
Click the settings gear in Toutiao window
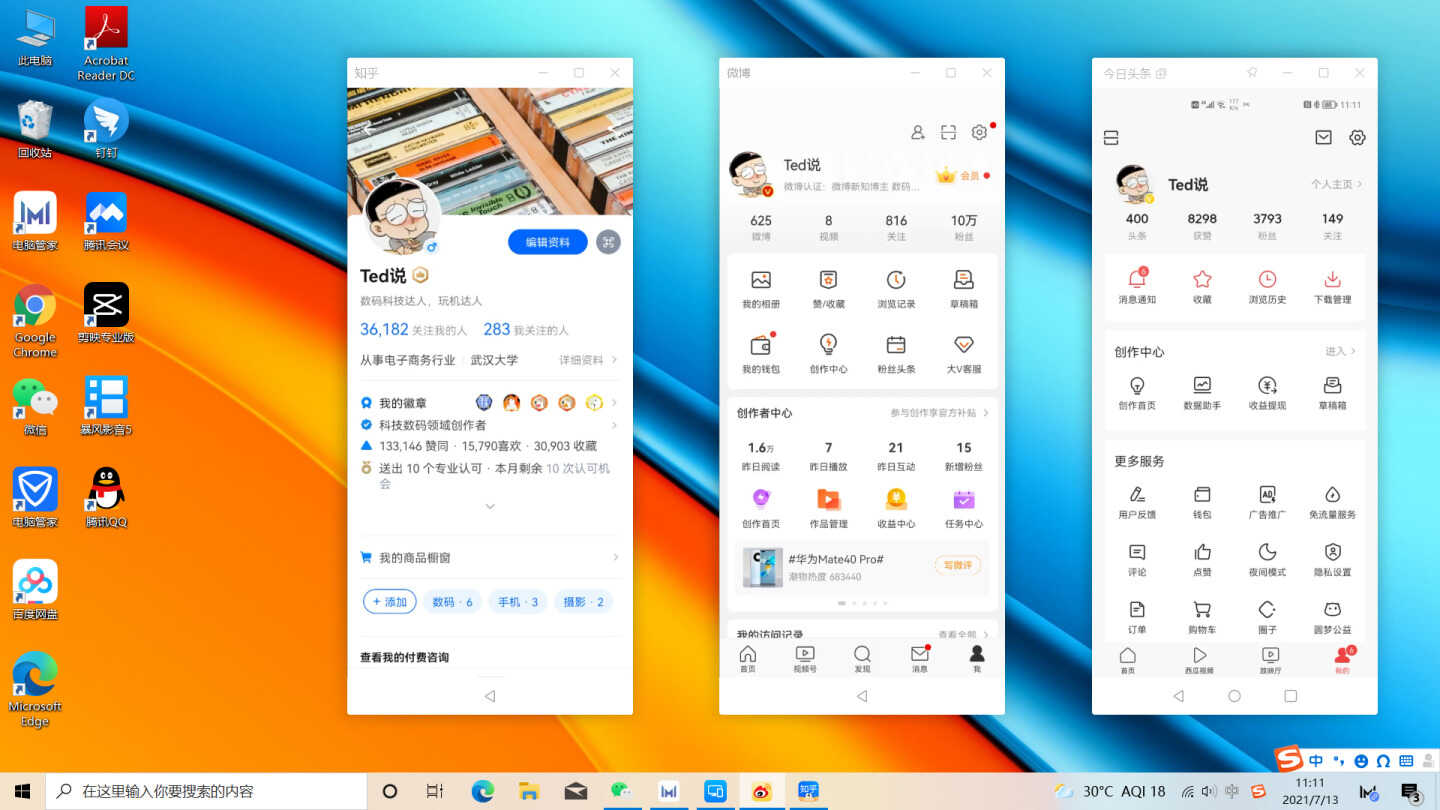coord(1357,138)
